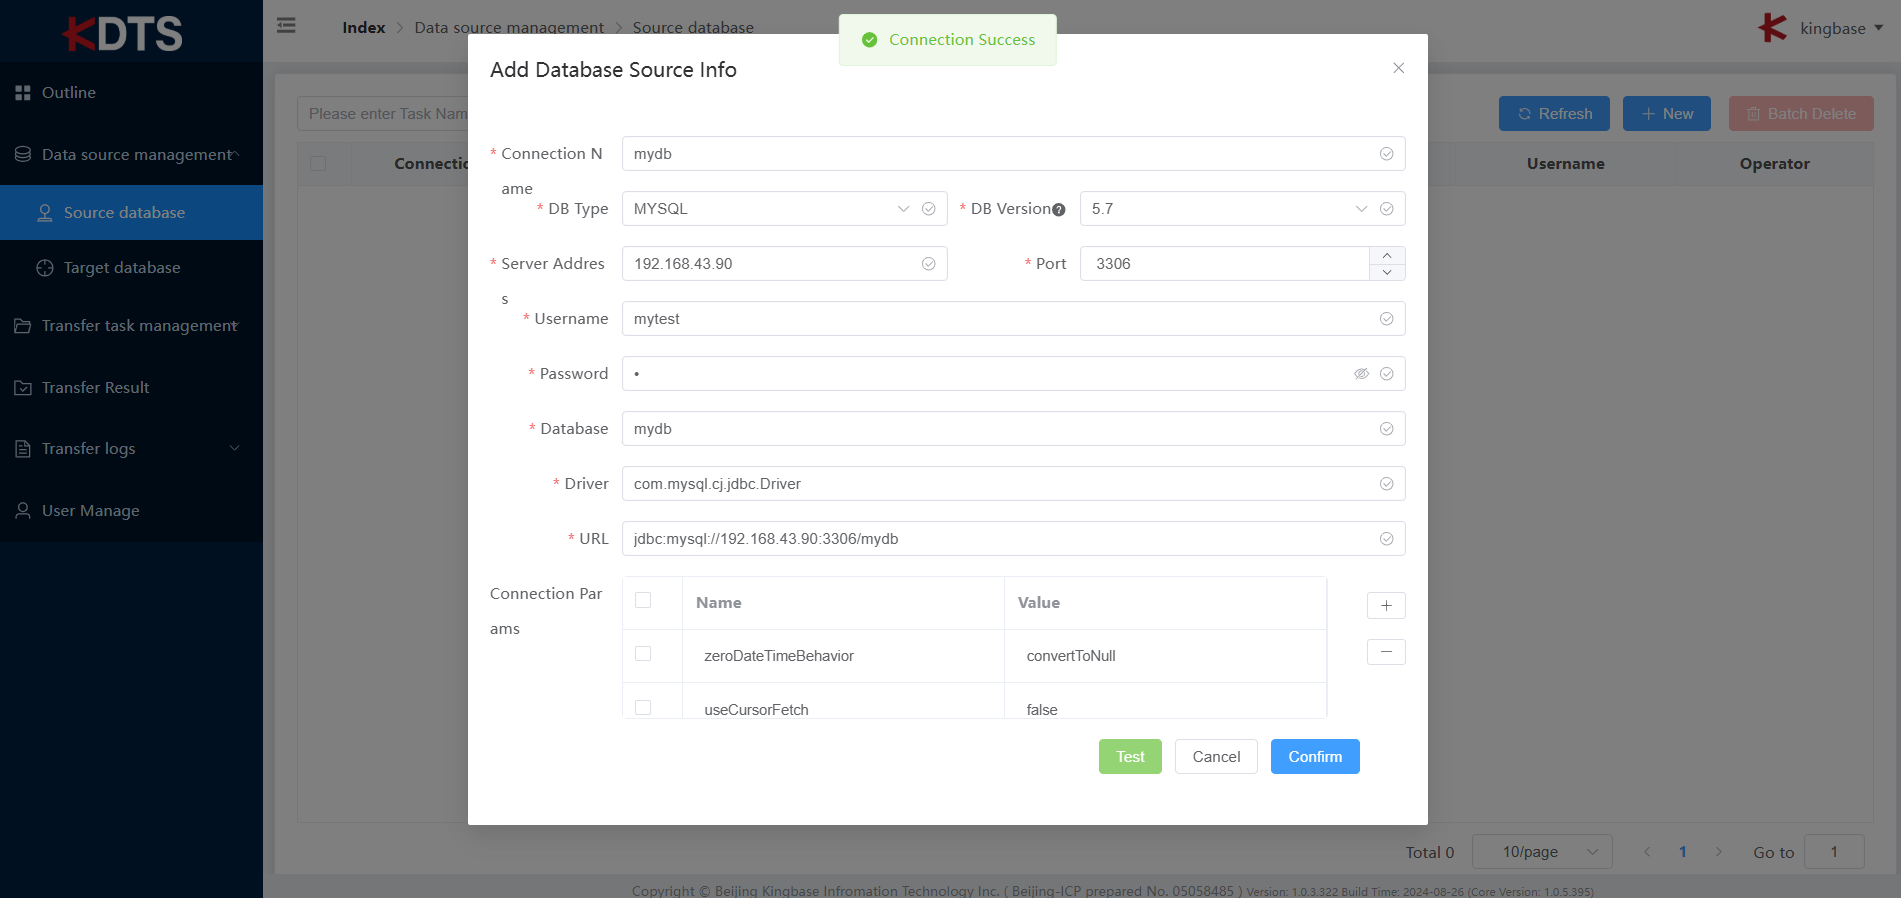
Task: Click the URL input field
Action: click(x=1013, y=539)
